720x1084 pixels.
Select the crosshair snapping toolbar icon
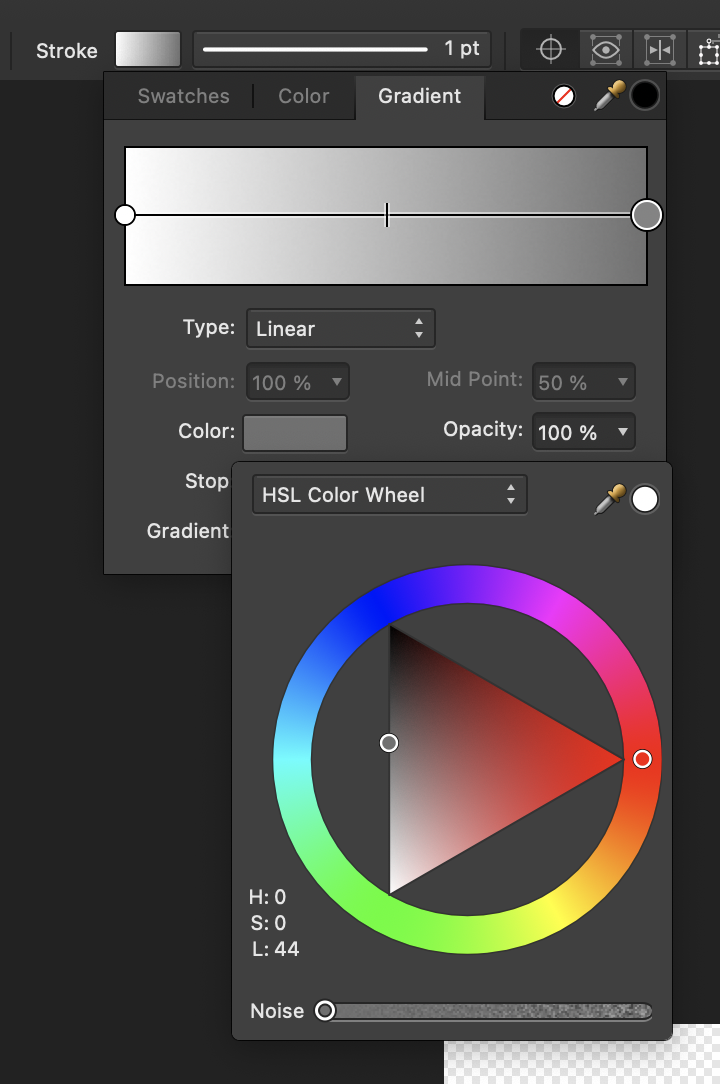click(549, 48)
